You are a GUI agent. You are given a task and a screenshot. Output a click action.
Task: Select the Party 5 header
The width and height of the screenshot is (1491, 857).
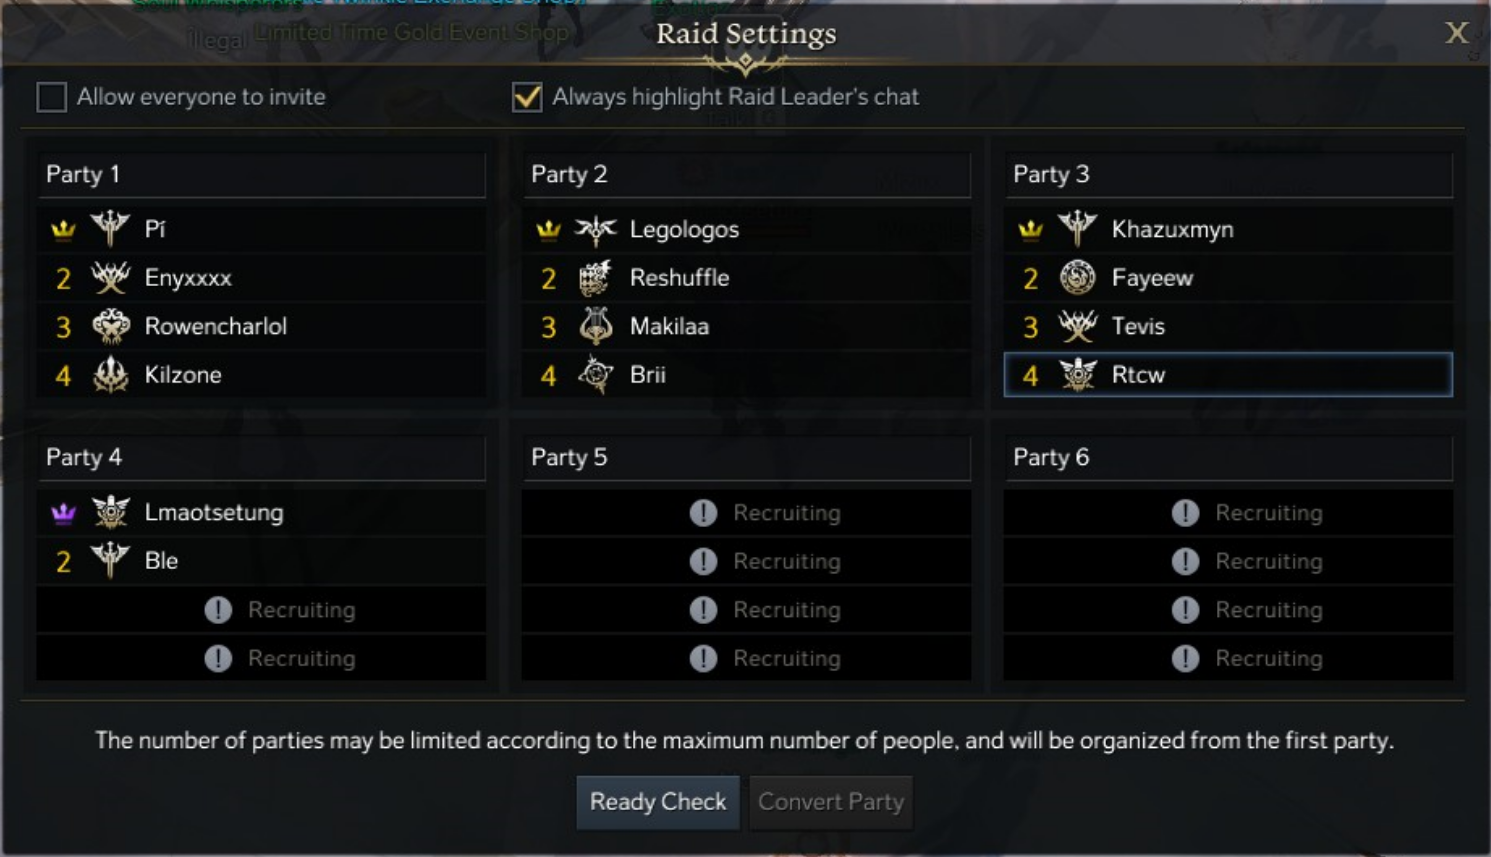click(x=745, y=457)
